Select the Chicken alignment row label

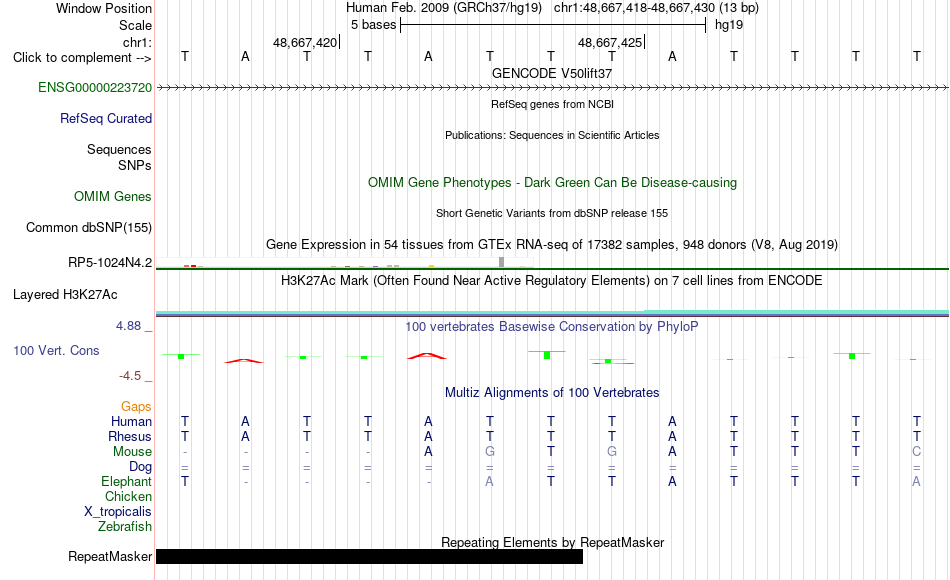pos(128,496)
